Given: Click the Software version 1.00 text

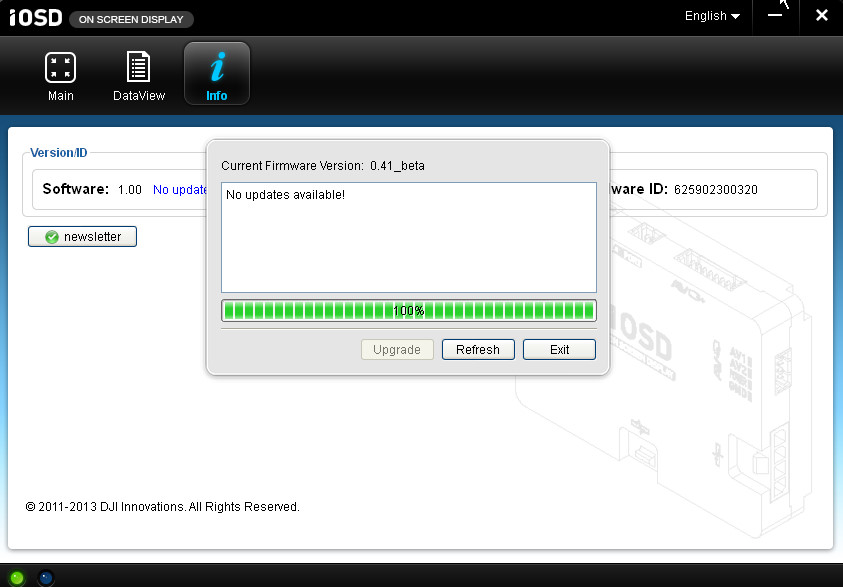Looking at the screenshot, I should [x=130, y=189].
